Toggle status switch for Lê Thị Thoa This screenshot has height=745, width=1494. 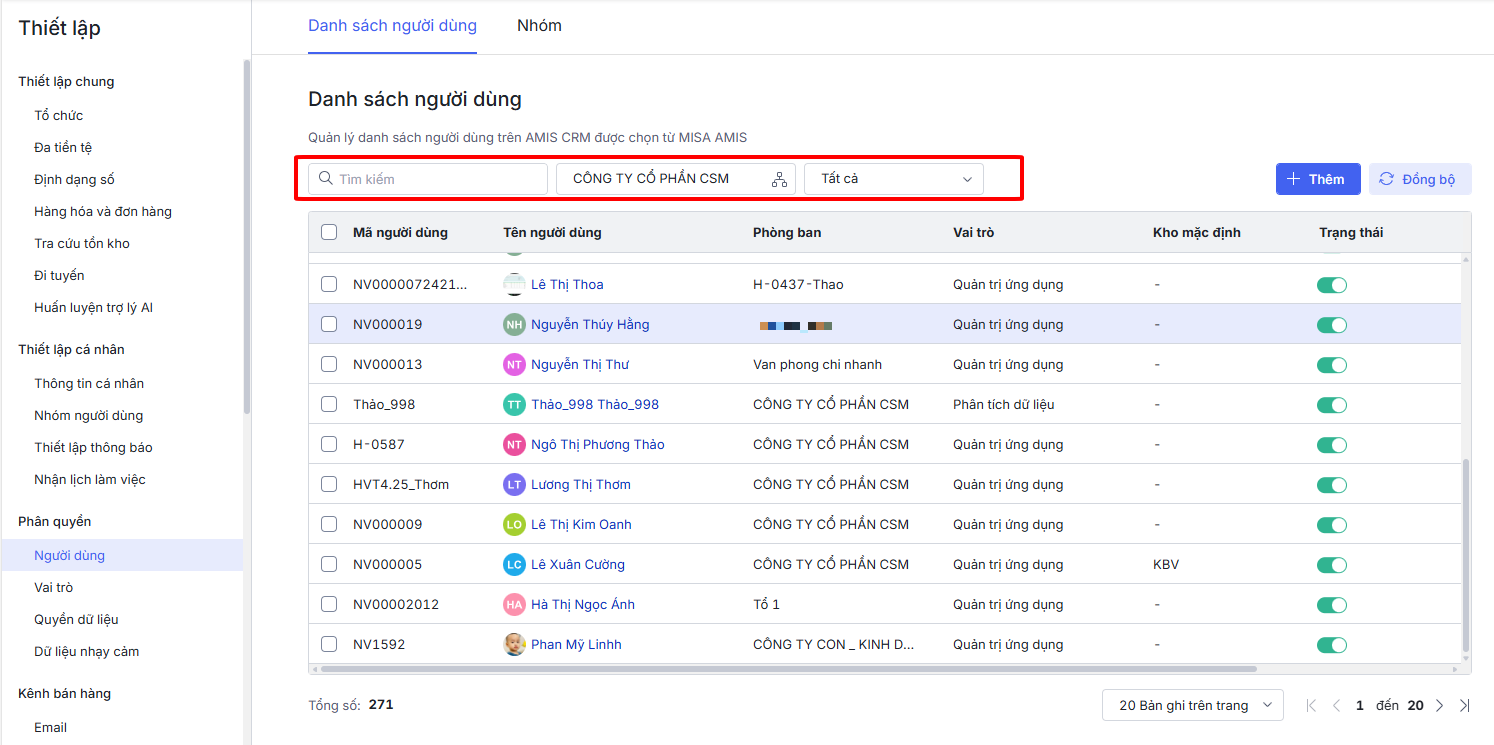1332,285
